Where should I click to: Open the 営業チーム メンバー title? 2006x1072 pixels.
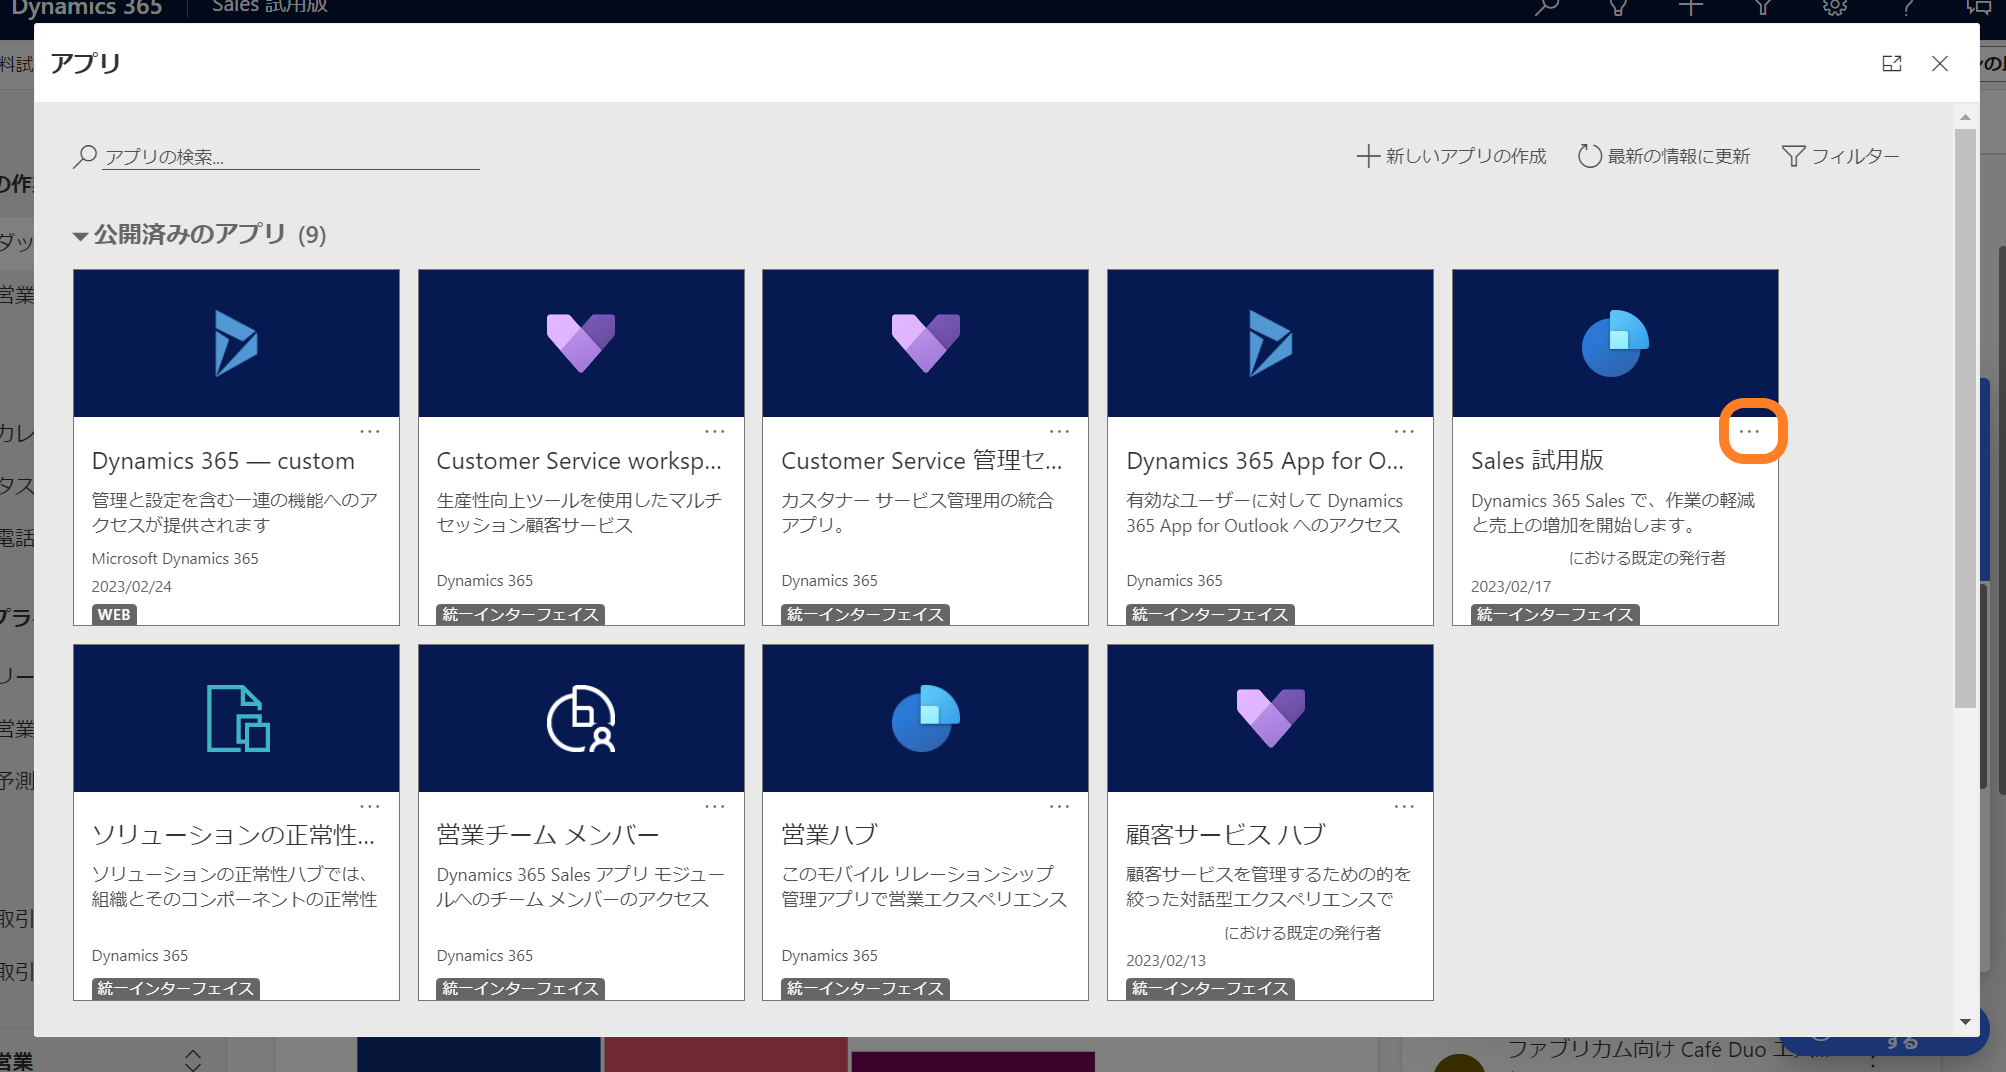pos(548,835)
